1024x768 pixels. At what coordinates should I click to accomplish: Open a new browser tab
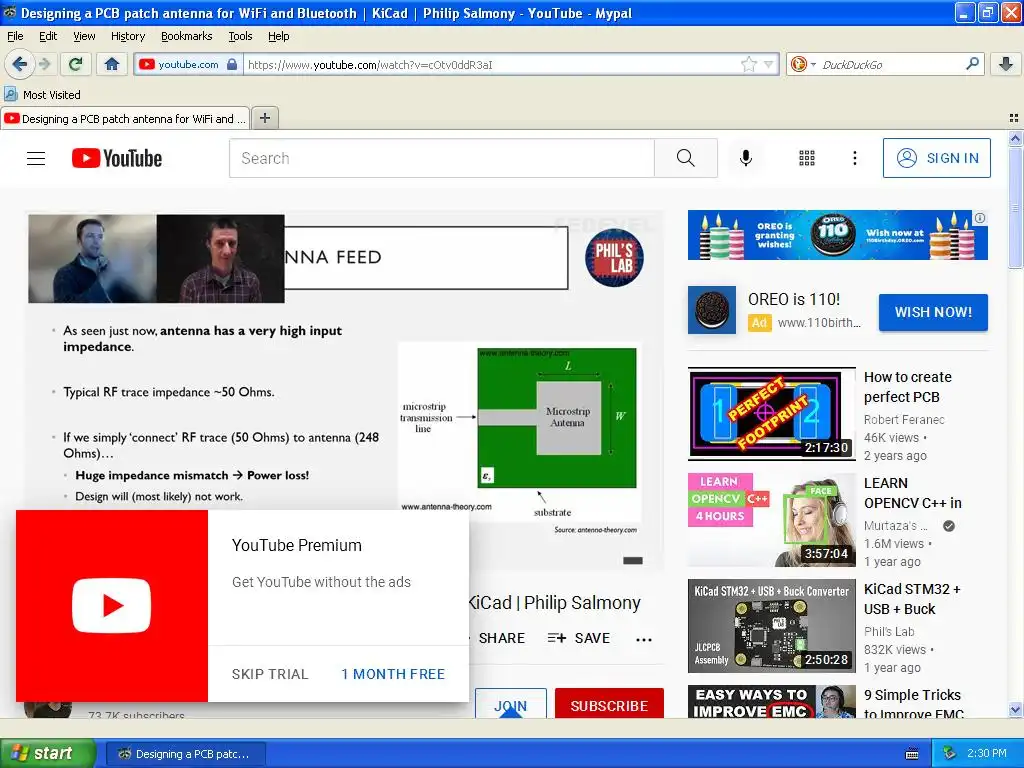tap(264, 118)
